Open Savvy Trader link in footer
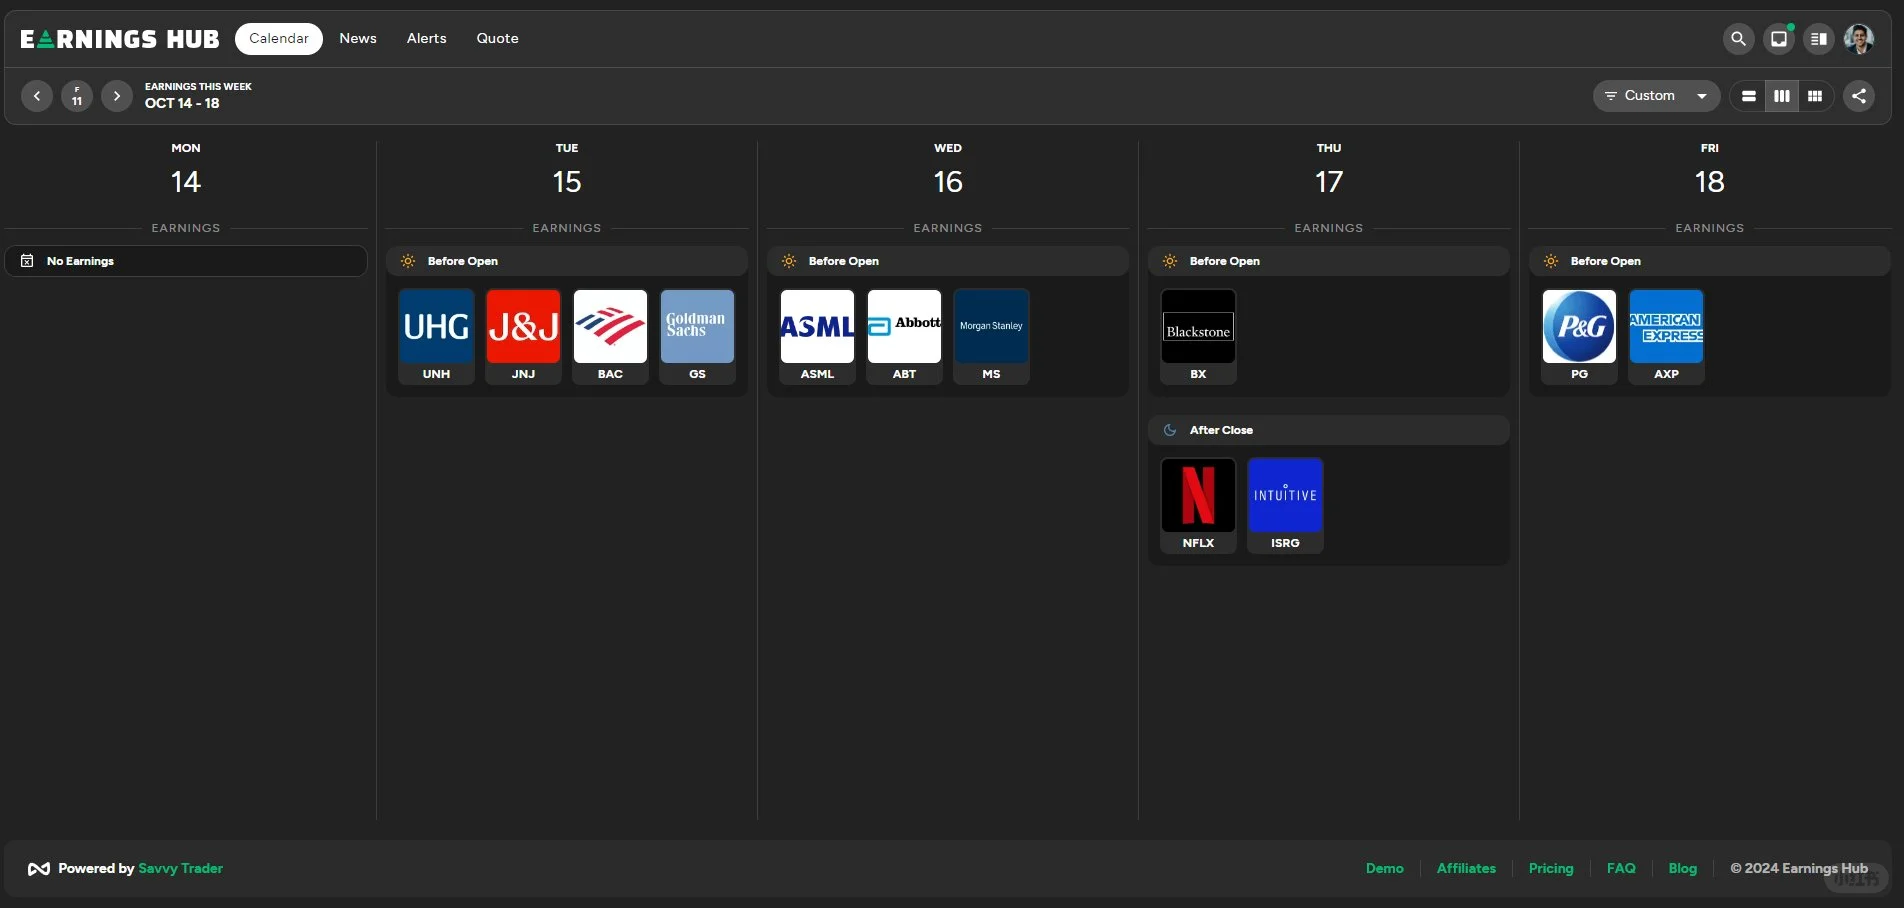Viewport: 1904px width, 908px height. [x=180, y=868]
